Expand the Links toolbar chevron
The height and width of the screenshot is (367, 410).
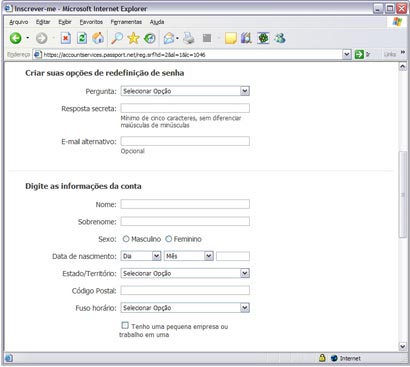[403, 52]
